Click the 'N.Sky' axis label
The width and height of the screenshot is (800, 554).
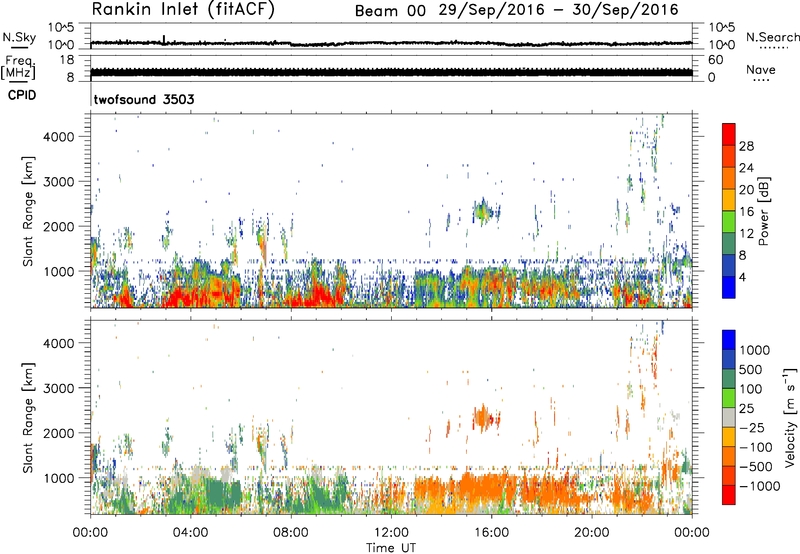tap(19, 37)
